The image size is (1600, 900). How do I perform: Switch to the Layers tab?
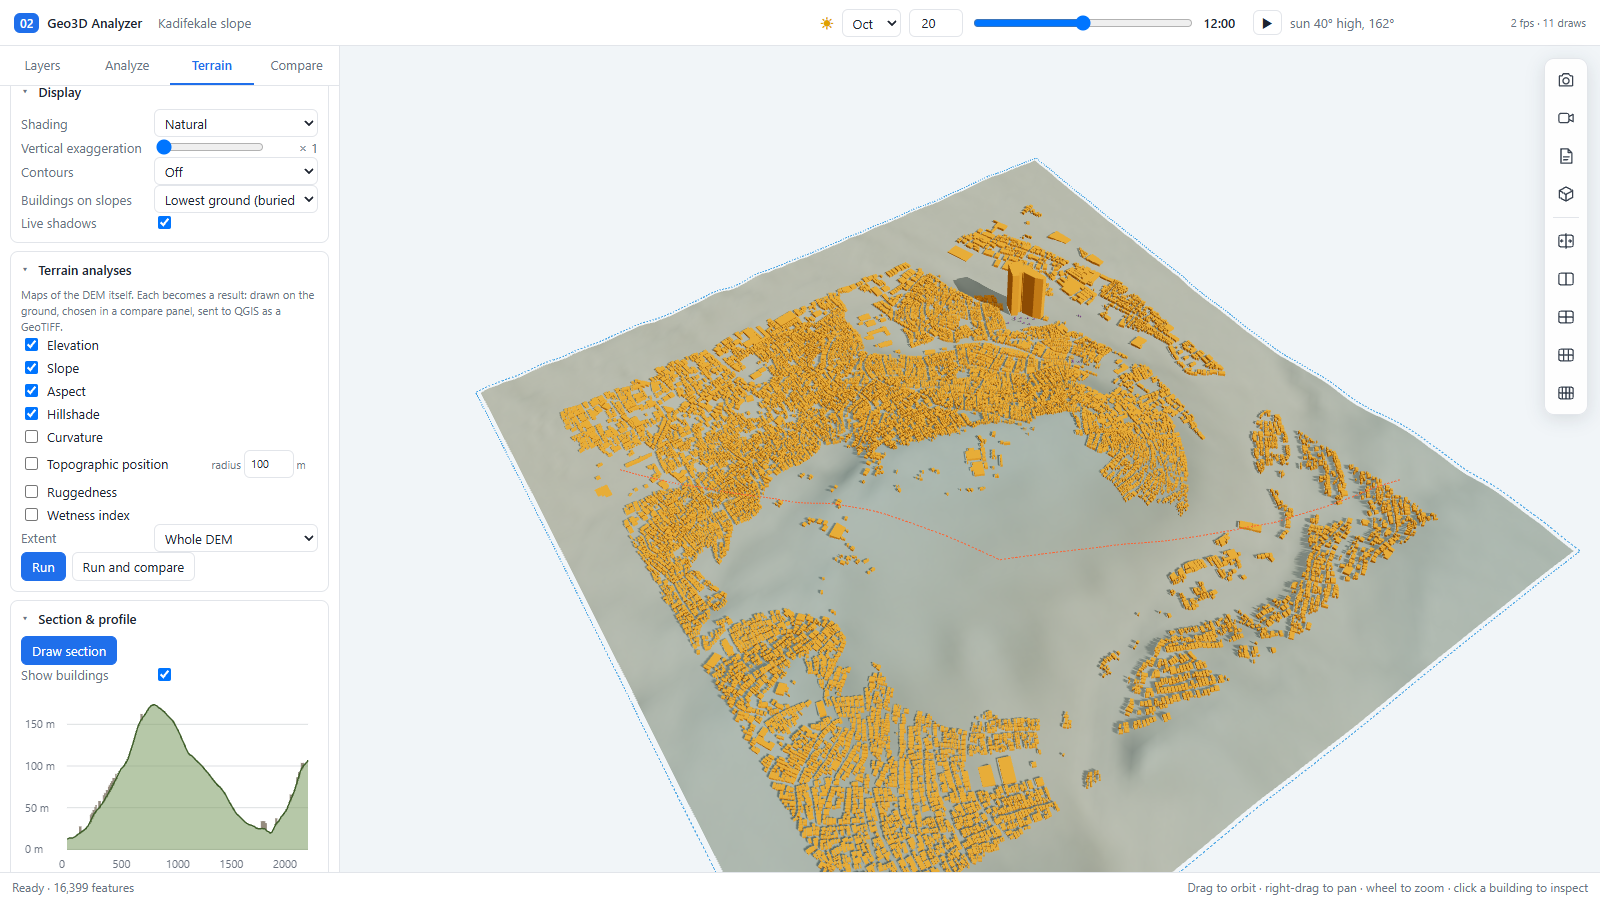[x=43, y=65]
